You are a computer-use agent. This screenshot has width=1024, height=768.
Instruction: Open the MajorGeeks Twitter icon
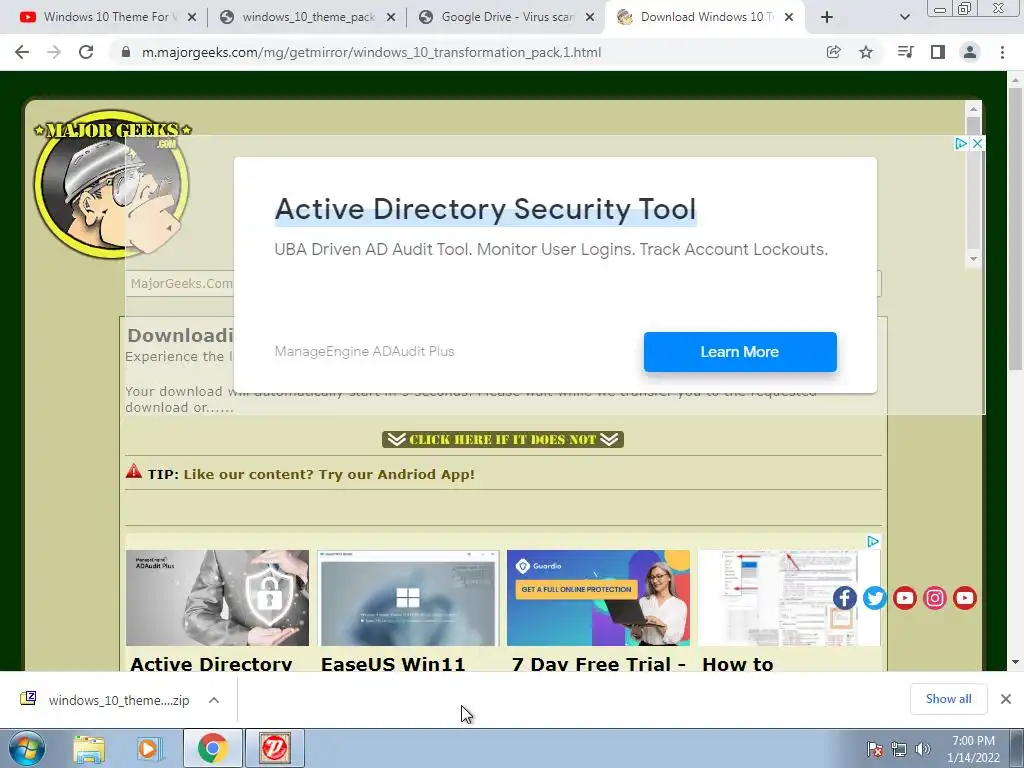(x=874, y=598)
